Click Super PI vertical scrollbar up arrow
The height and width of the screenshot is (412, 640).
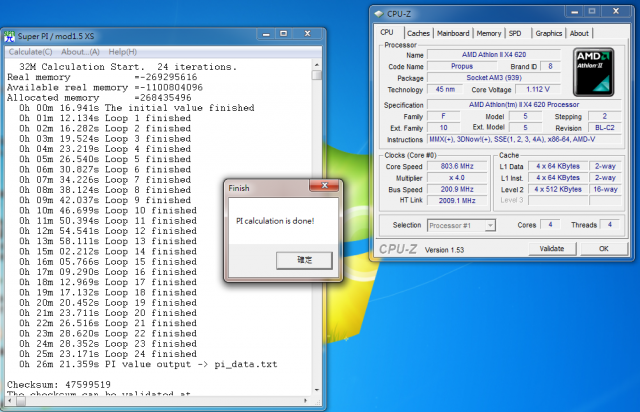(x=317, y=65)
